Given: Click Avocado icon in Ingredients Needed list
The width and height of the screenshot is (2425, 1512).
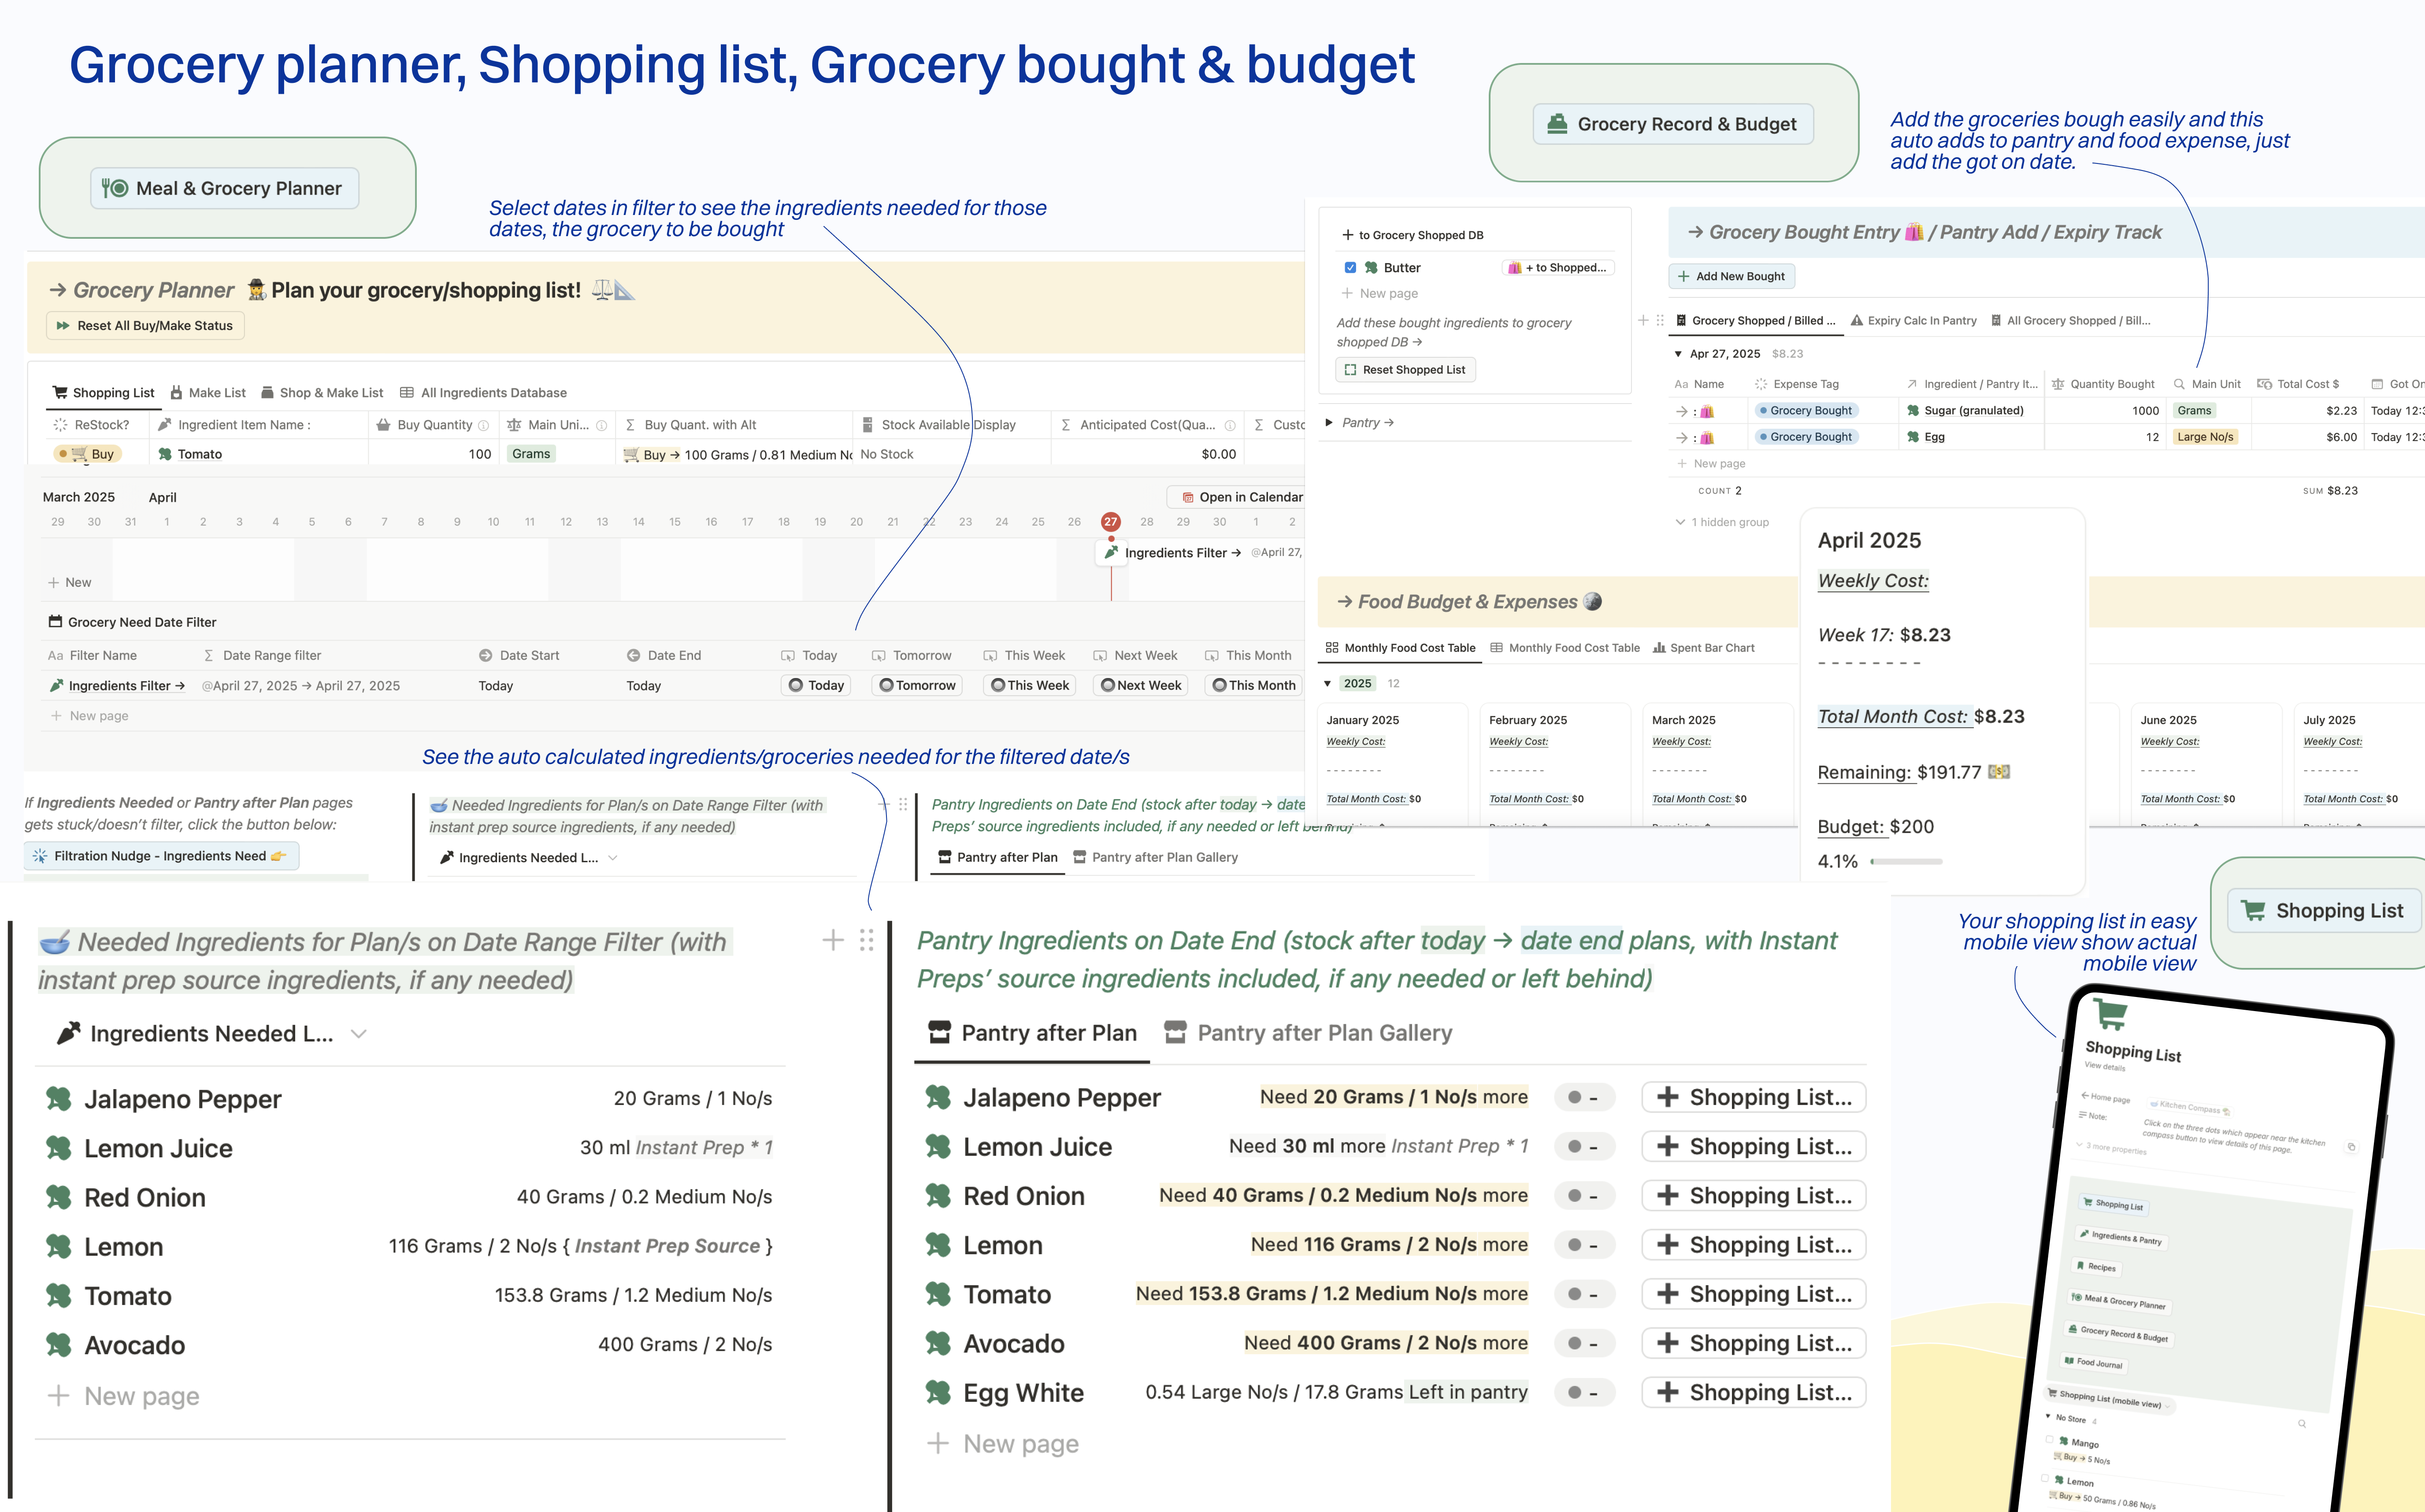Looking at the screenshot, I should [59, 1345].
